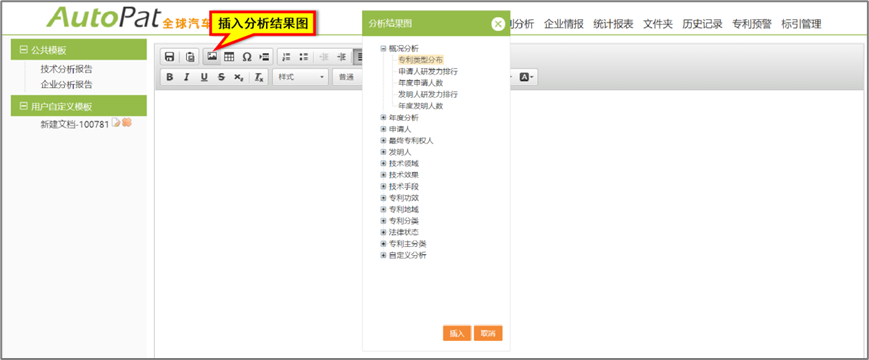This screenshot has width=869, height=360.
Task: Open the 企业分析报告 template
Action: (67, 85)
